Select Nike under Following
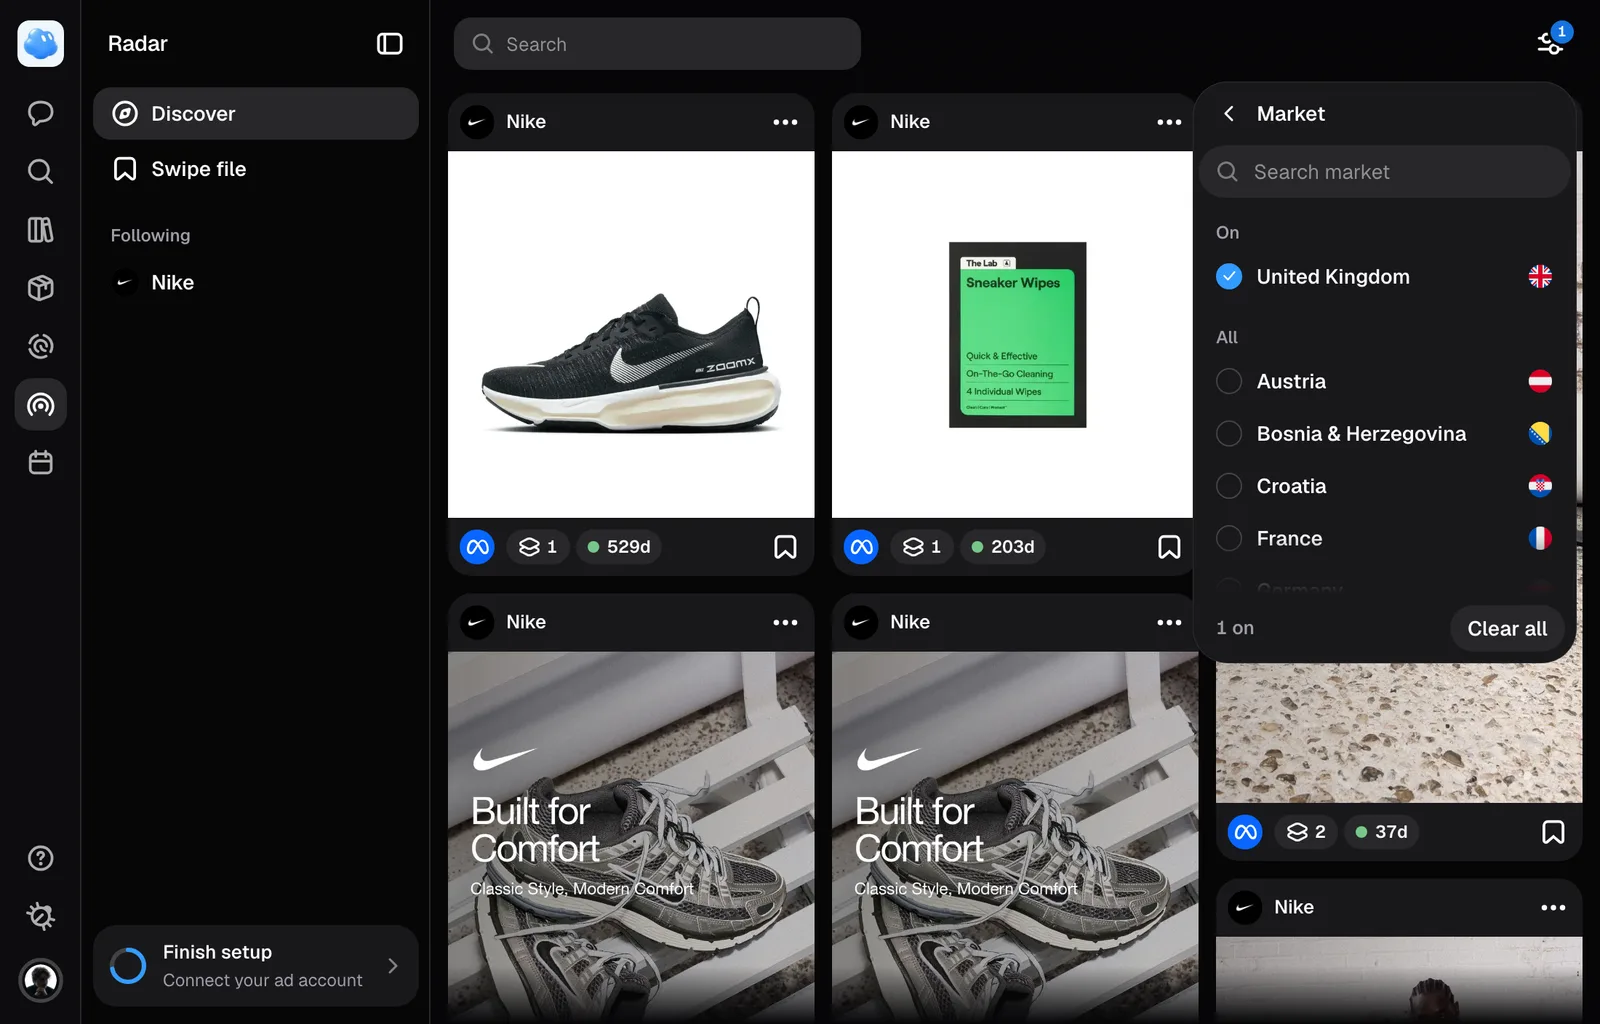 click(x=256, y=282)
